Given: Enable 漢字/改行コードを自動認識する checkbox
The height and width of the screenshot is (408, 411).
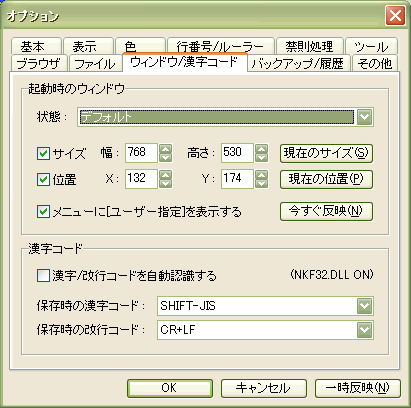Looking at the screenshot, I should 43,276.
